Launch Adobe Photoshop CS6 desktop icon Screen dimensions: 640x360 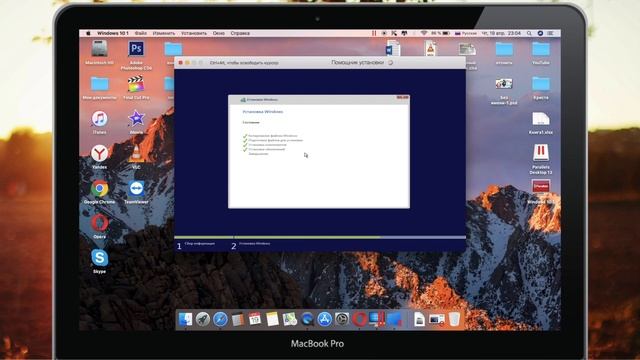pyautogui.click(x=136, y=49)
